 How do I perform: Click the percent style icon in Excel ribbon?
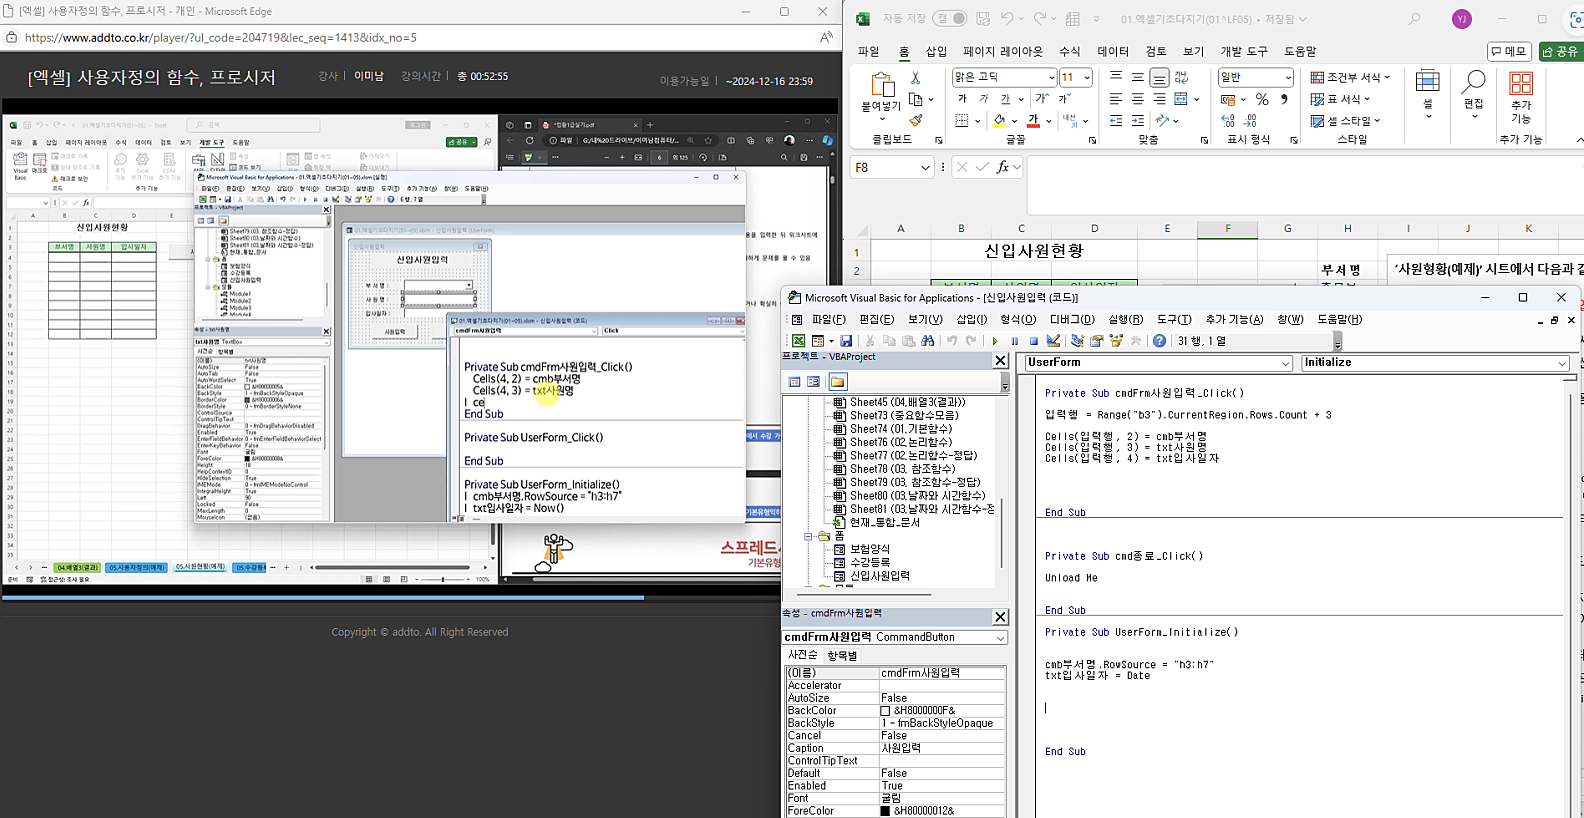[x=1262, y=99]
